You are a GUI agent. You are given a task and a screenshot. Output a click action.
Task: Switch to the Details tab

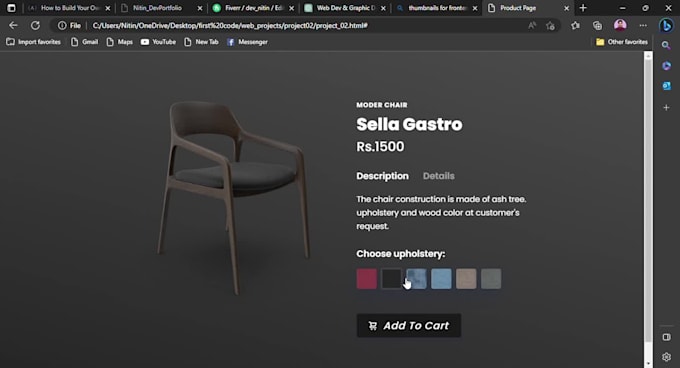438,176
